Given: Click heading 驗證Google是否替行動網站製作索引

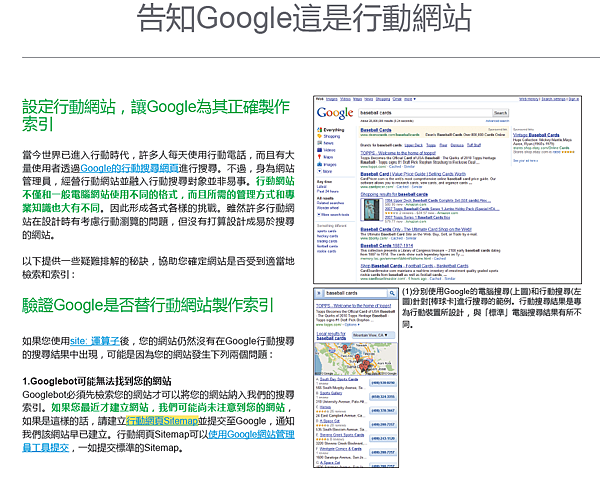Looking at the screenshot, I should coord(148,305).
